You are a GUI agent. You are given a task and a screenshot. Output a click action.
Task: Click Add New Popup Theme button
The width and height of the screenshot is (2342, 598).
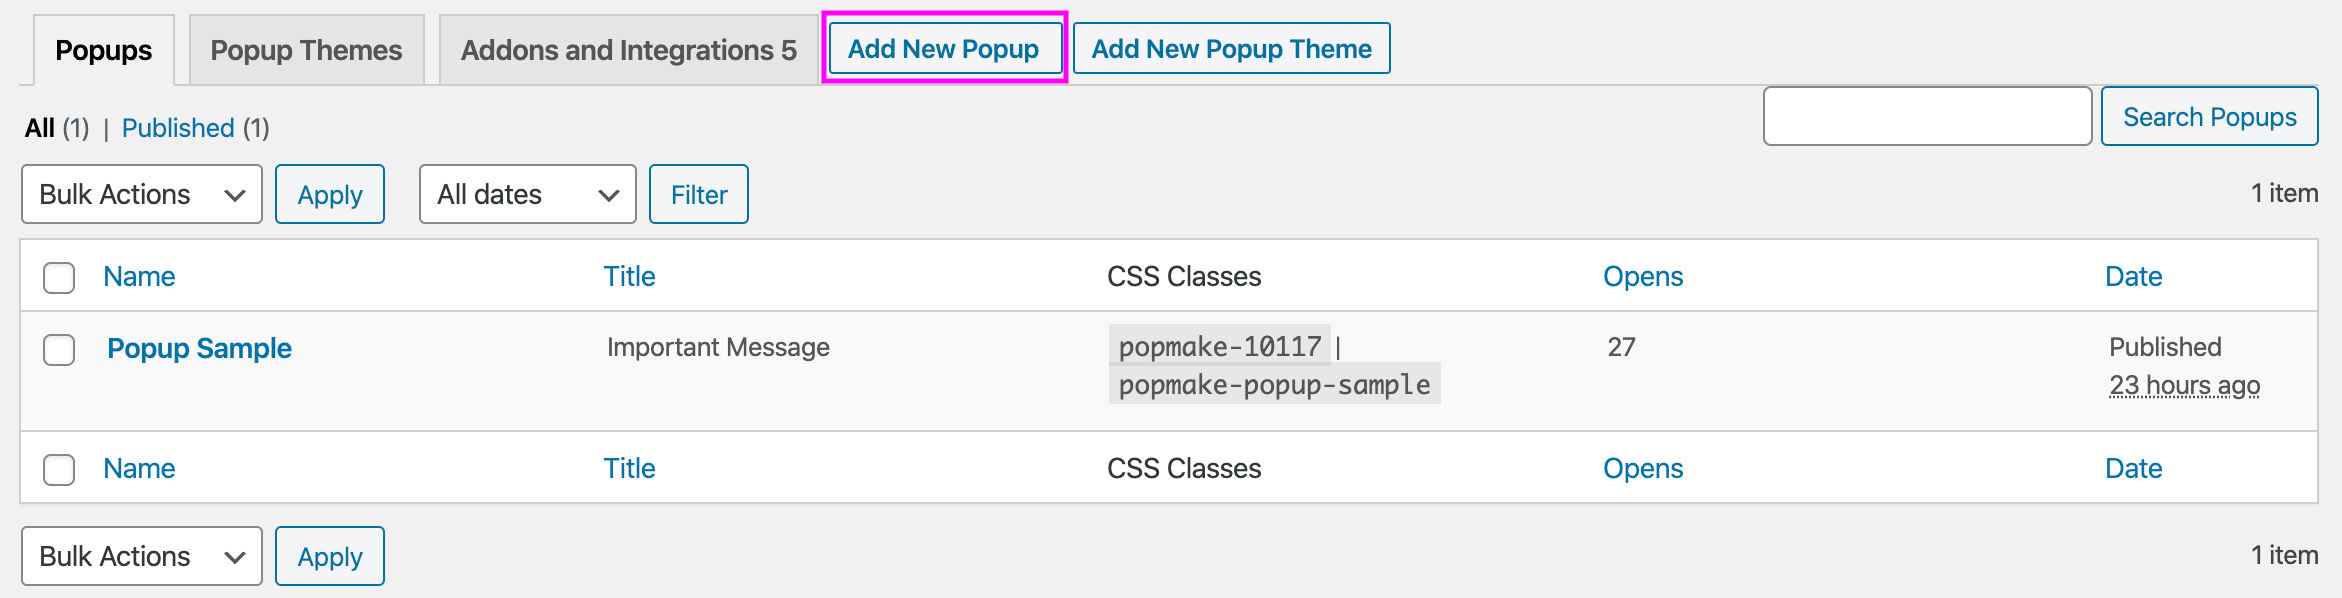(1231, 48)
